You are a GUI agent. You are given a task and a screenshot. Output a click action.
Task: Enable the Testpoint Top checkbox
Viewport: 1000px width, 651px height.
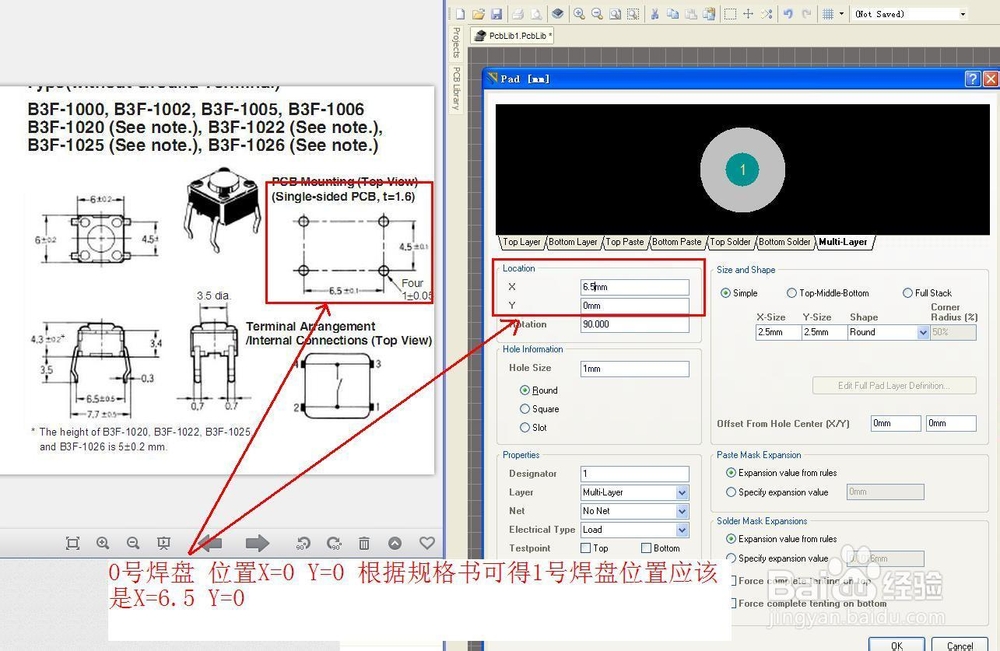[x=585, y=548]
